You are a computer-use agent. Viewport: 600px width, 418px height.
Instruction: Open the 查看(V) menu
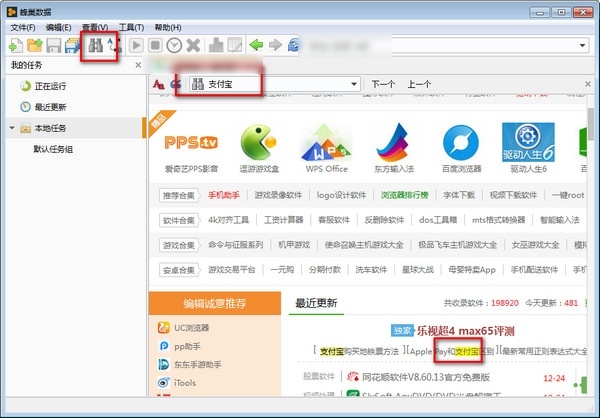95,28
